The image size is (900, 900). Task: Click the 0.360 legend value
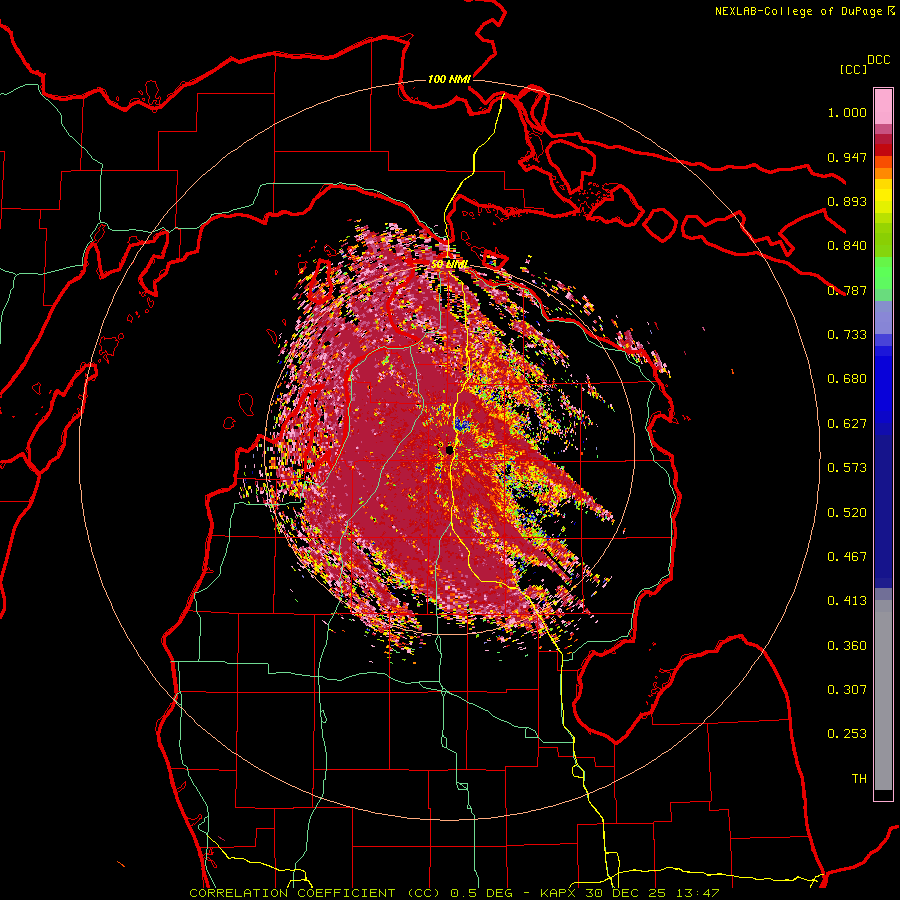(x=847, y=646)
